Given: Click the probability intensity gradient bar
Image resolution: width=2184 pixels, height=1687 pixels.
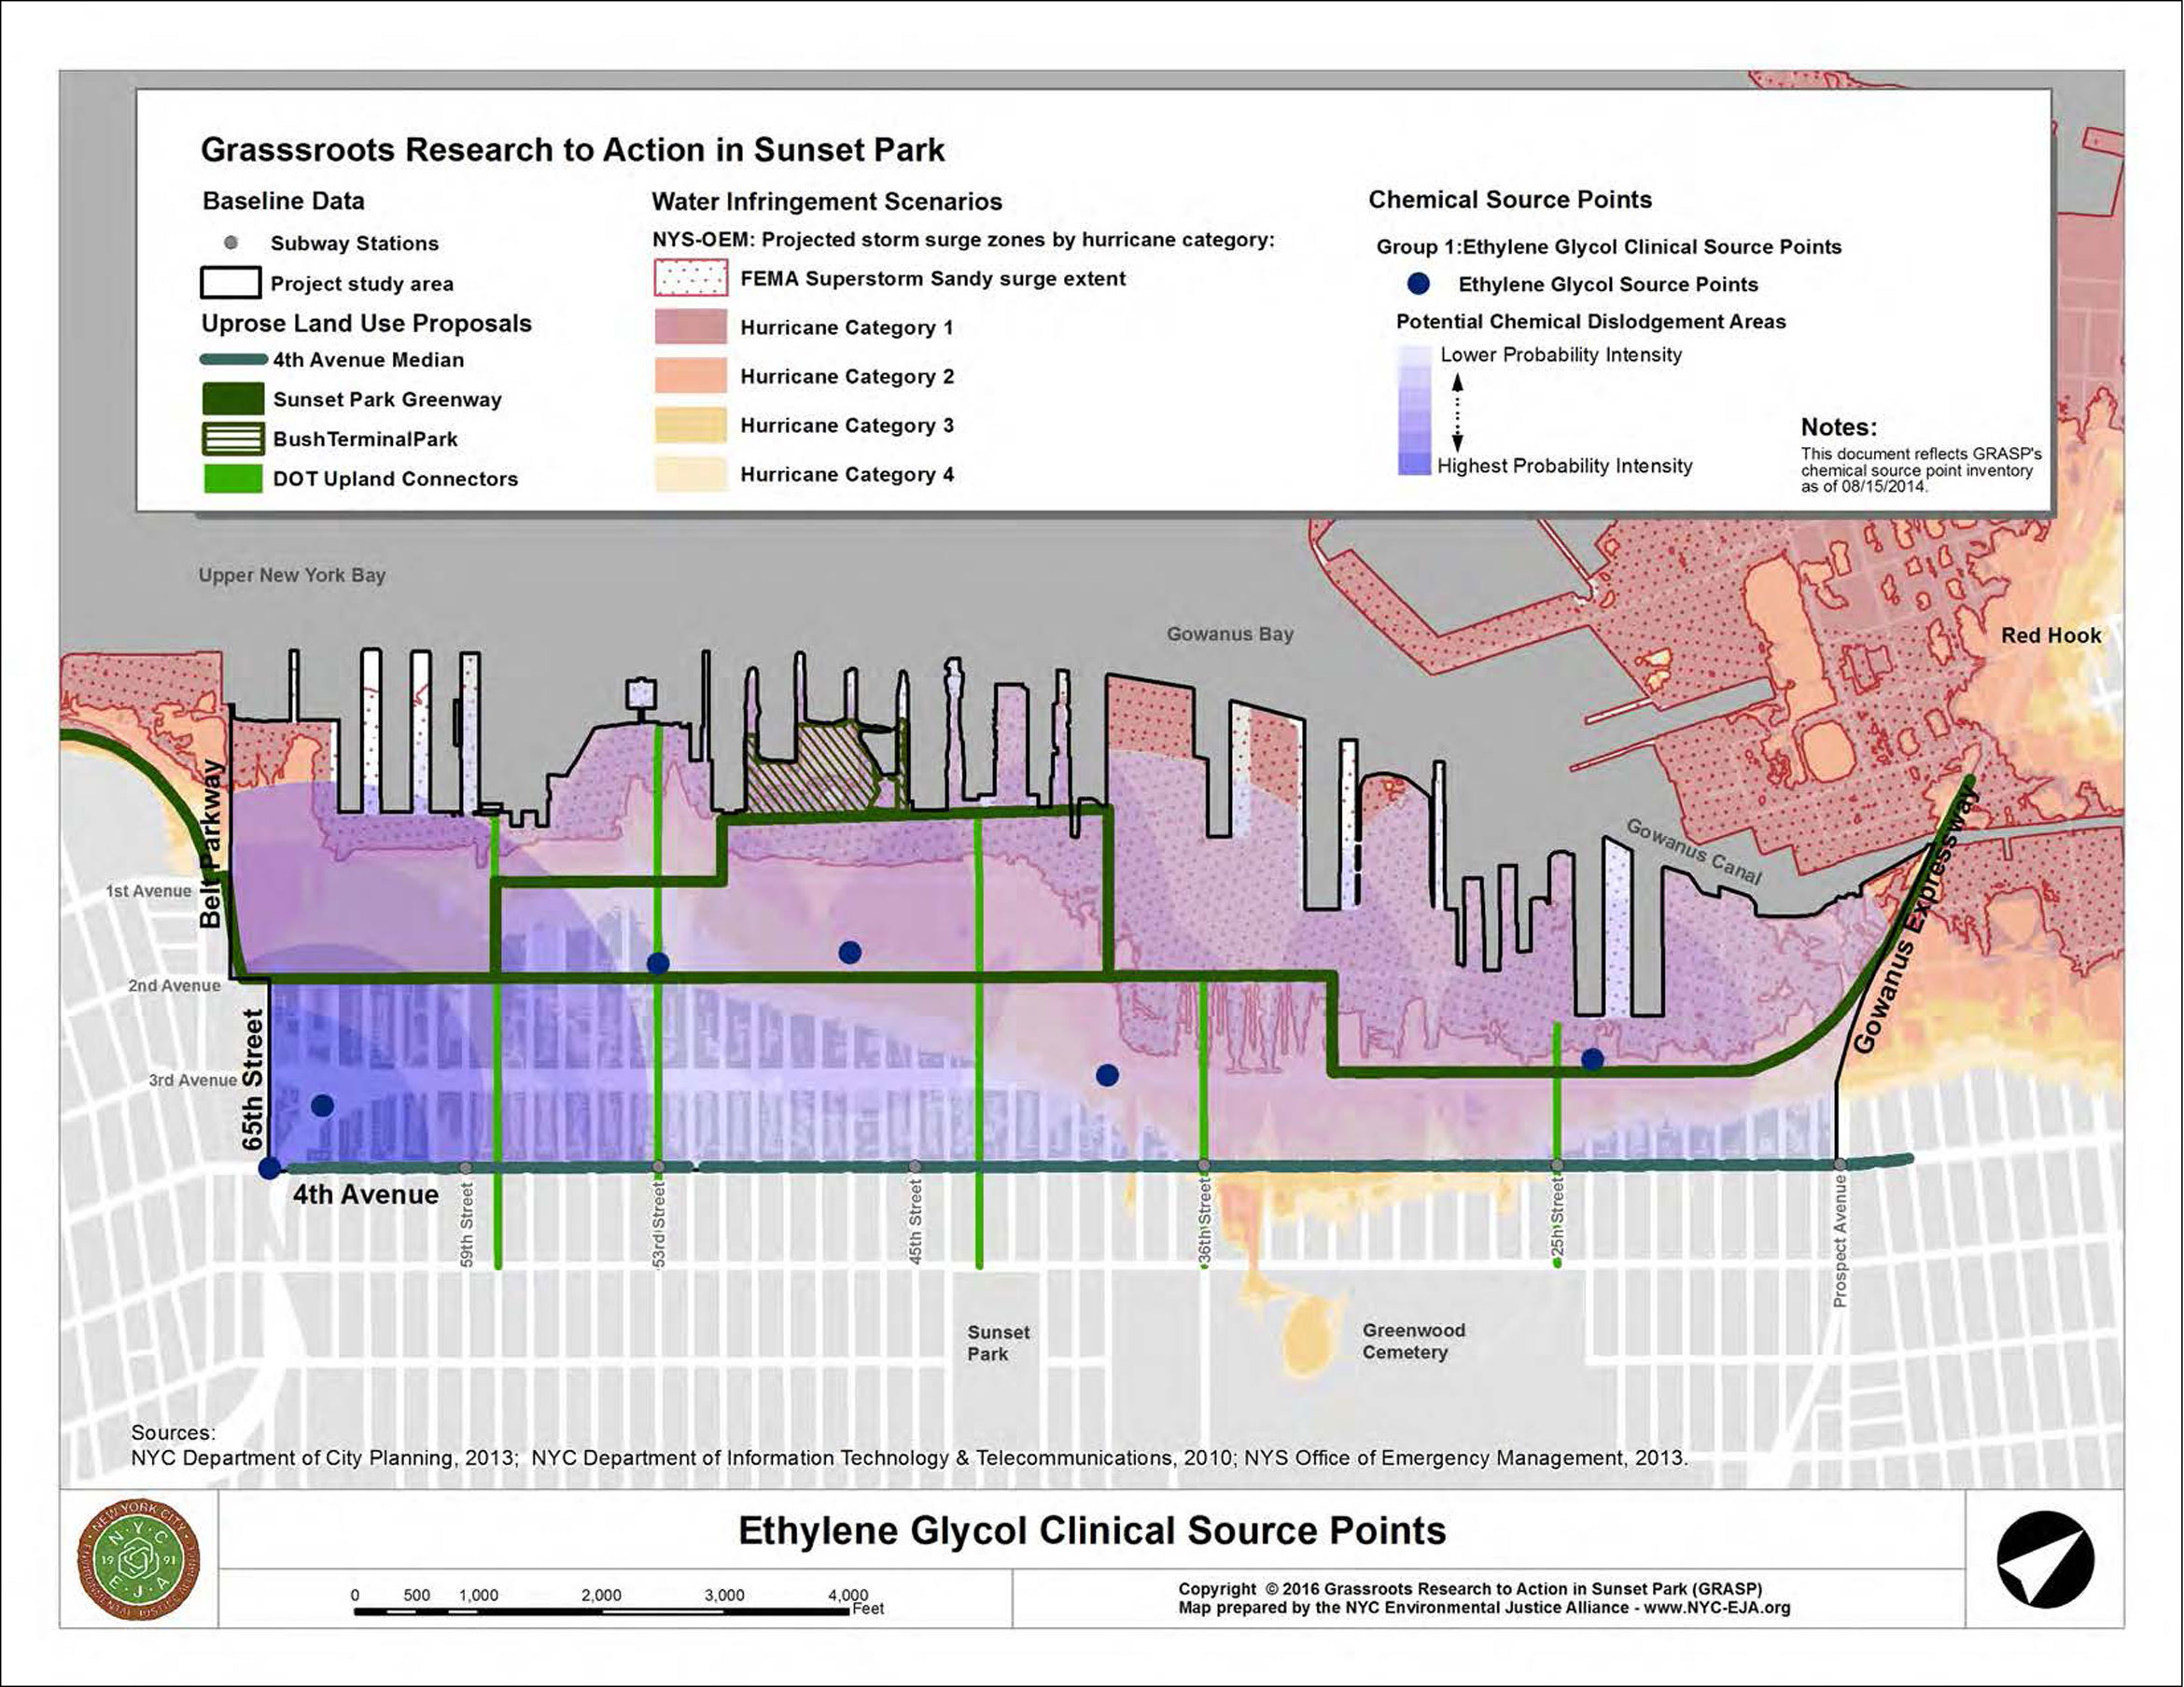Looking at the screenshot, I should (1414, 410).
